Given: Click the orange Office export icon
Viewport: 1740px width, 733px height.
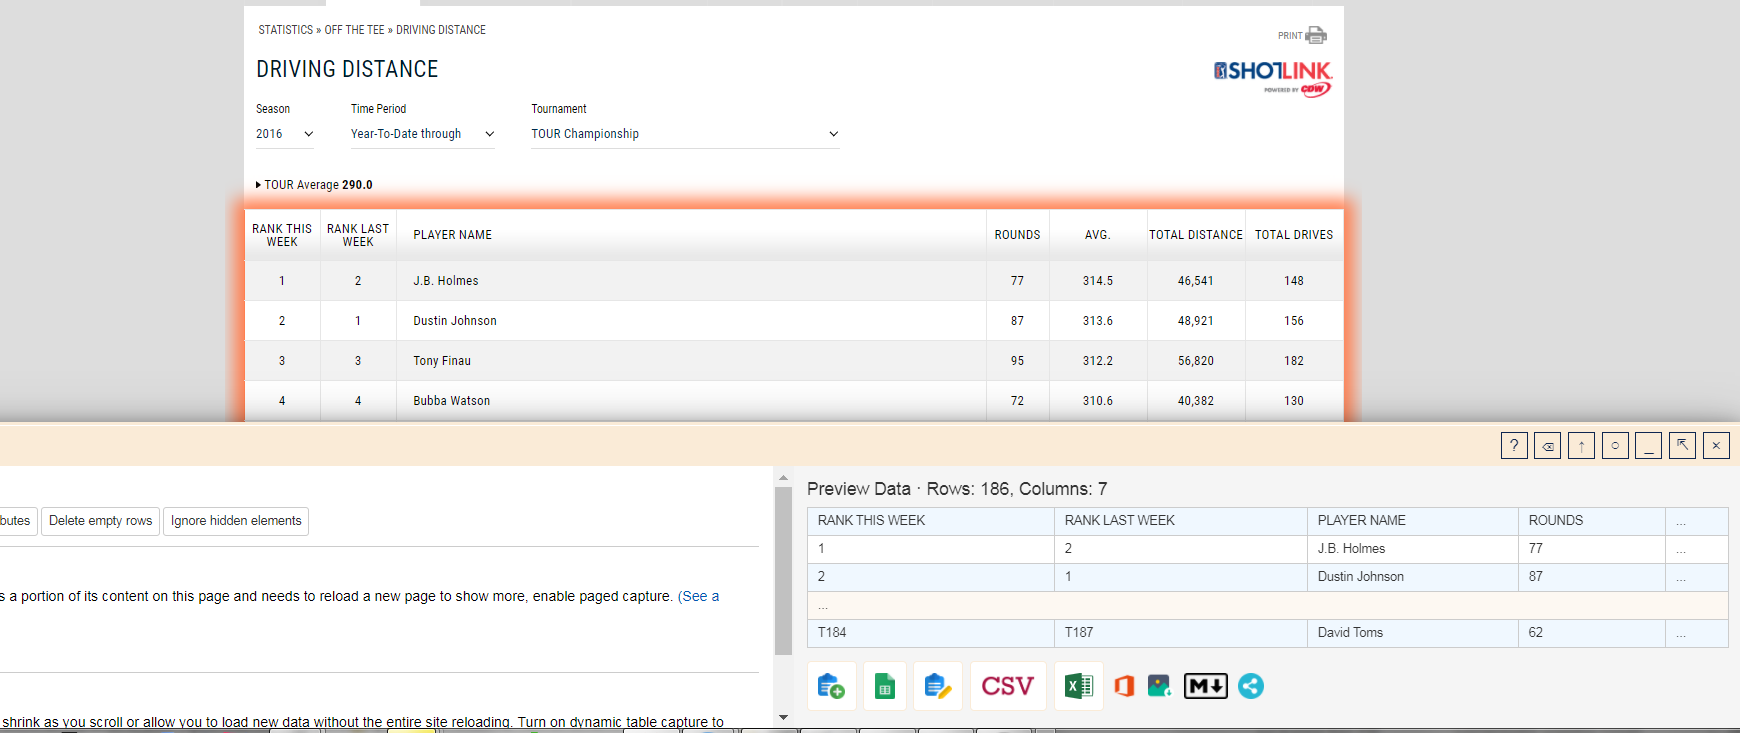Looking at the screenshot, I should (1124, 686).
